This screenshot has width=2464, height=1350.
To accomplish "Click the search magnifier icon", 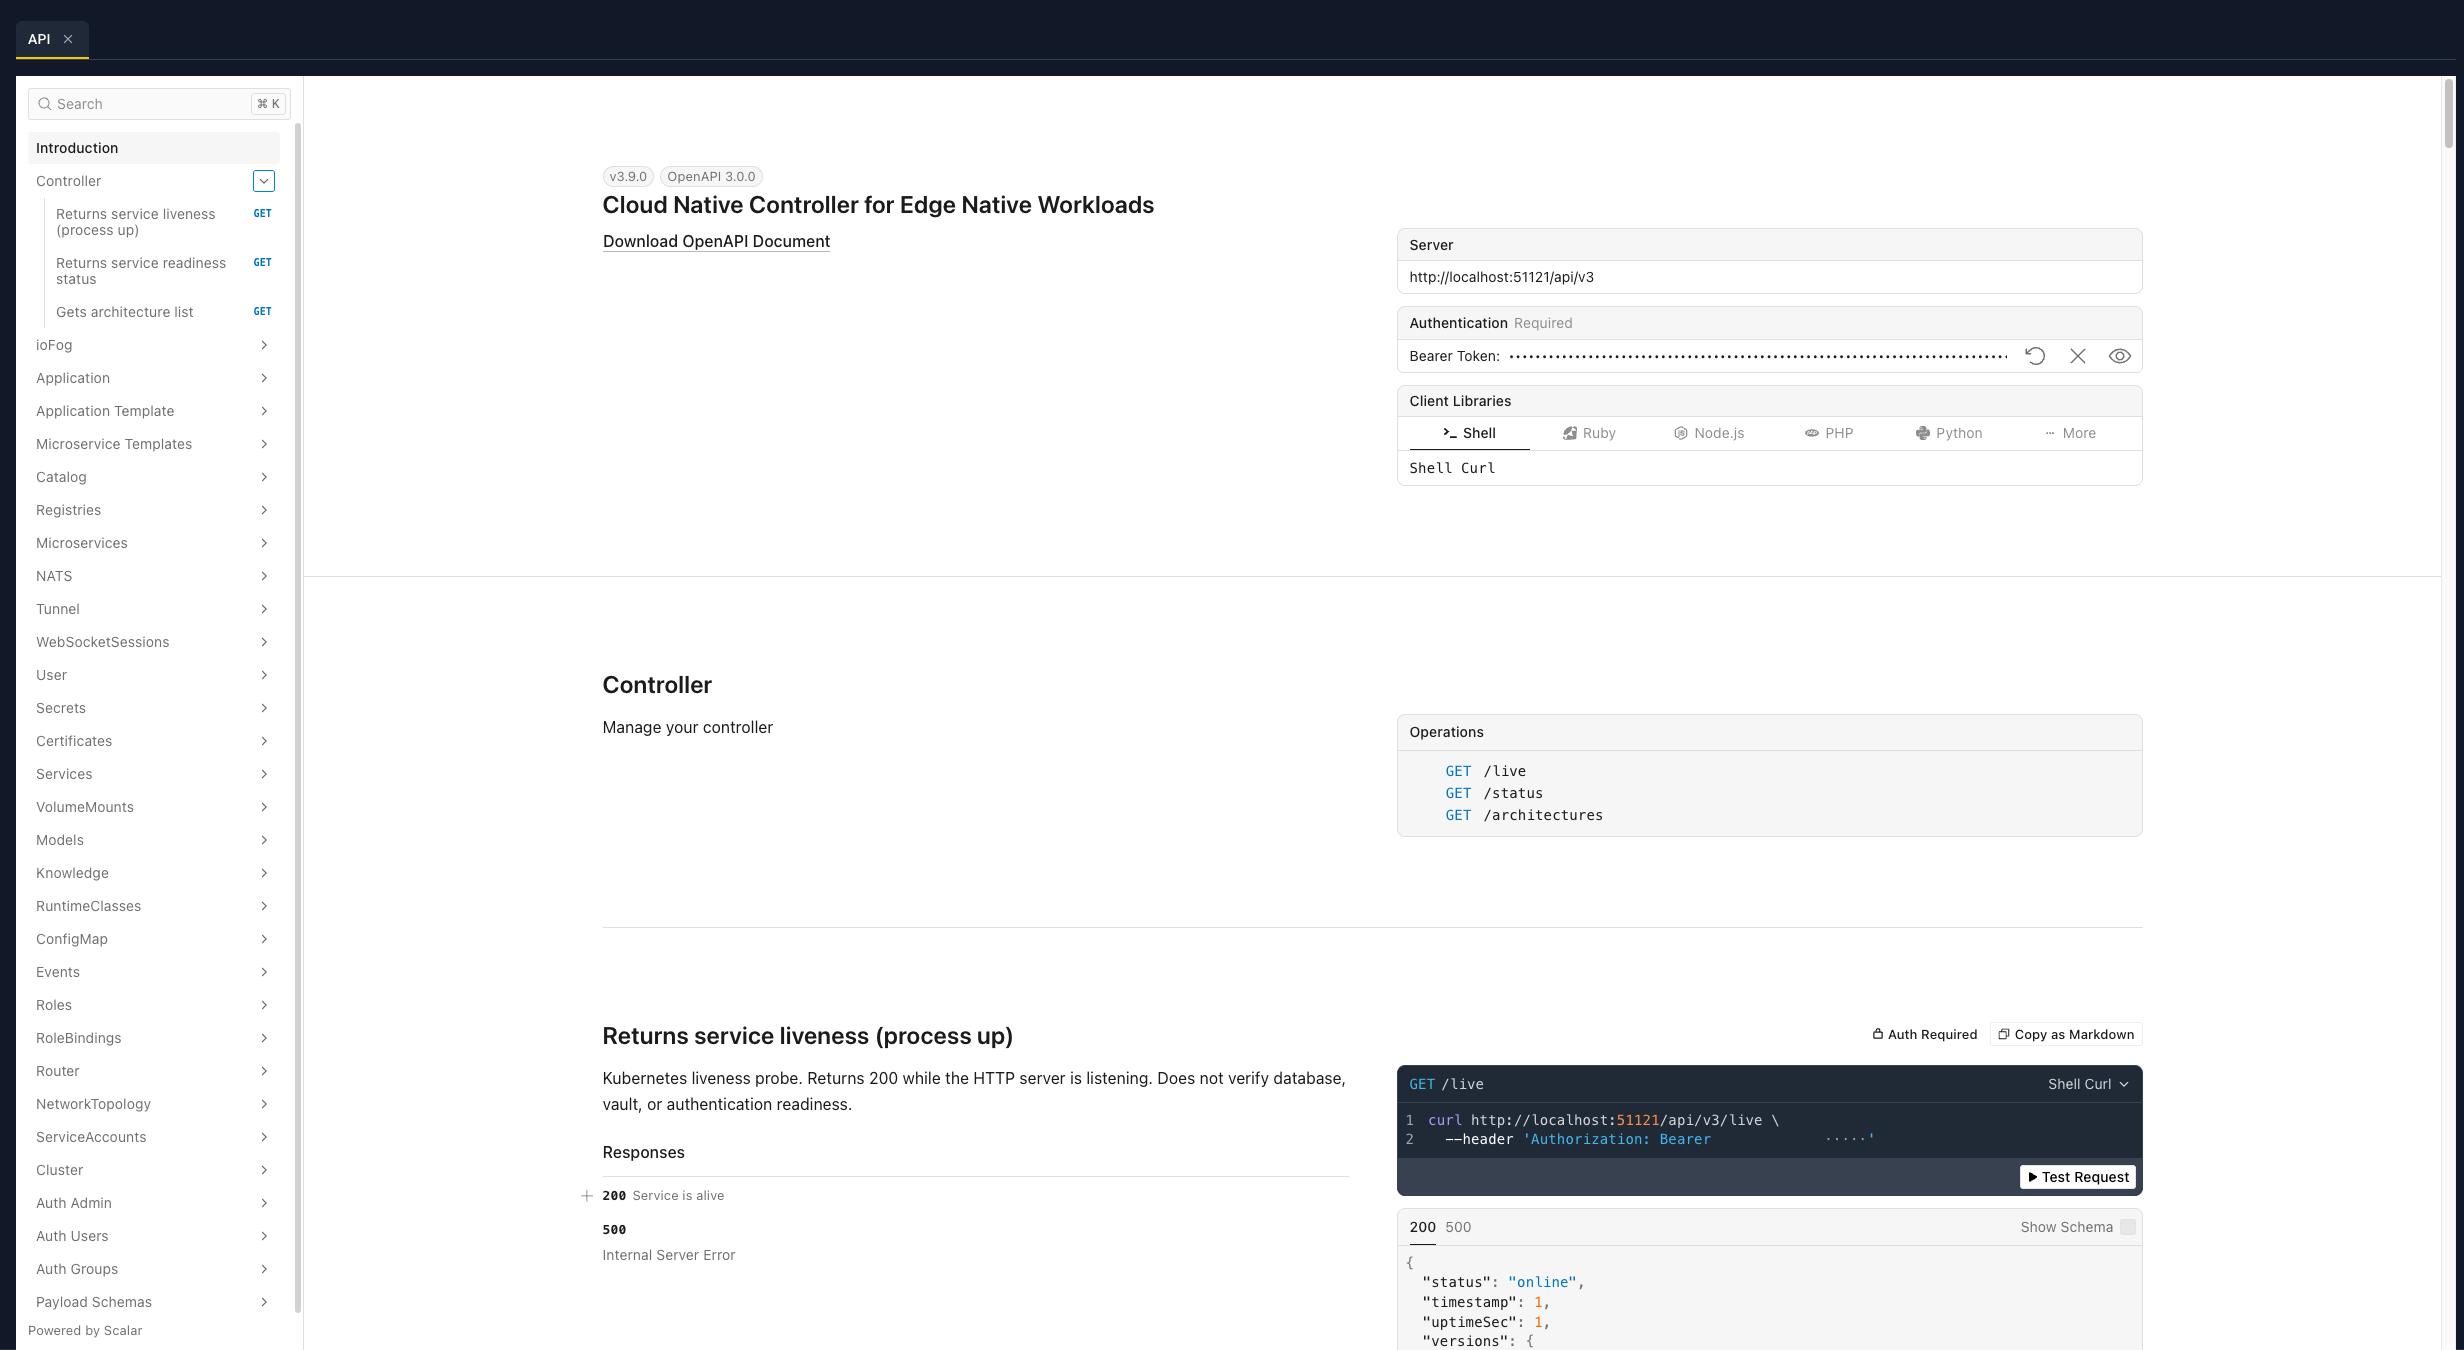I will (44, 104).
